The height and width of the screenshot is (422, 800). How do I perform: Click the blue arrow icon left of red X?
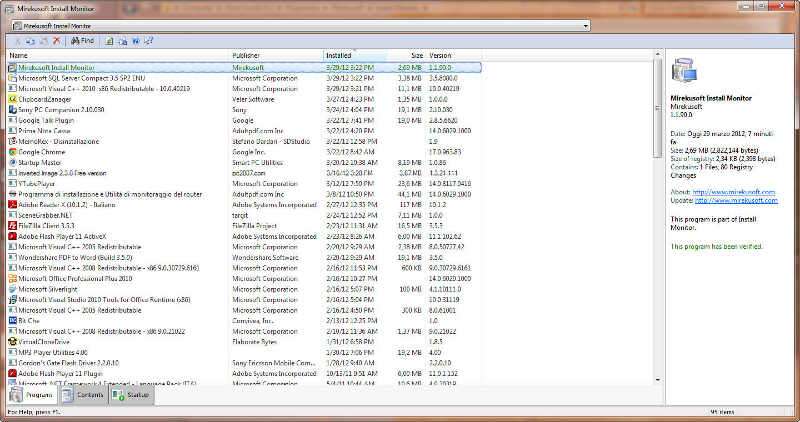(31, 41)
